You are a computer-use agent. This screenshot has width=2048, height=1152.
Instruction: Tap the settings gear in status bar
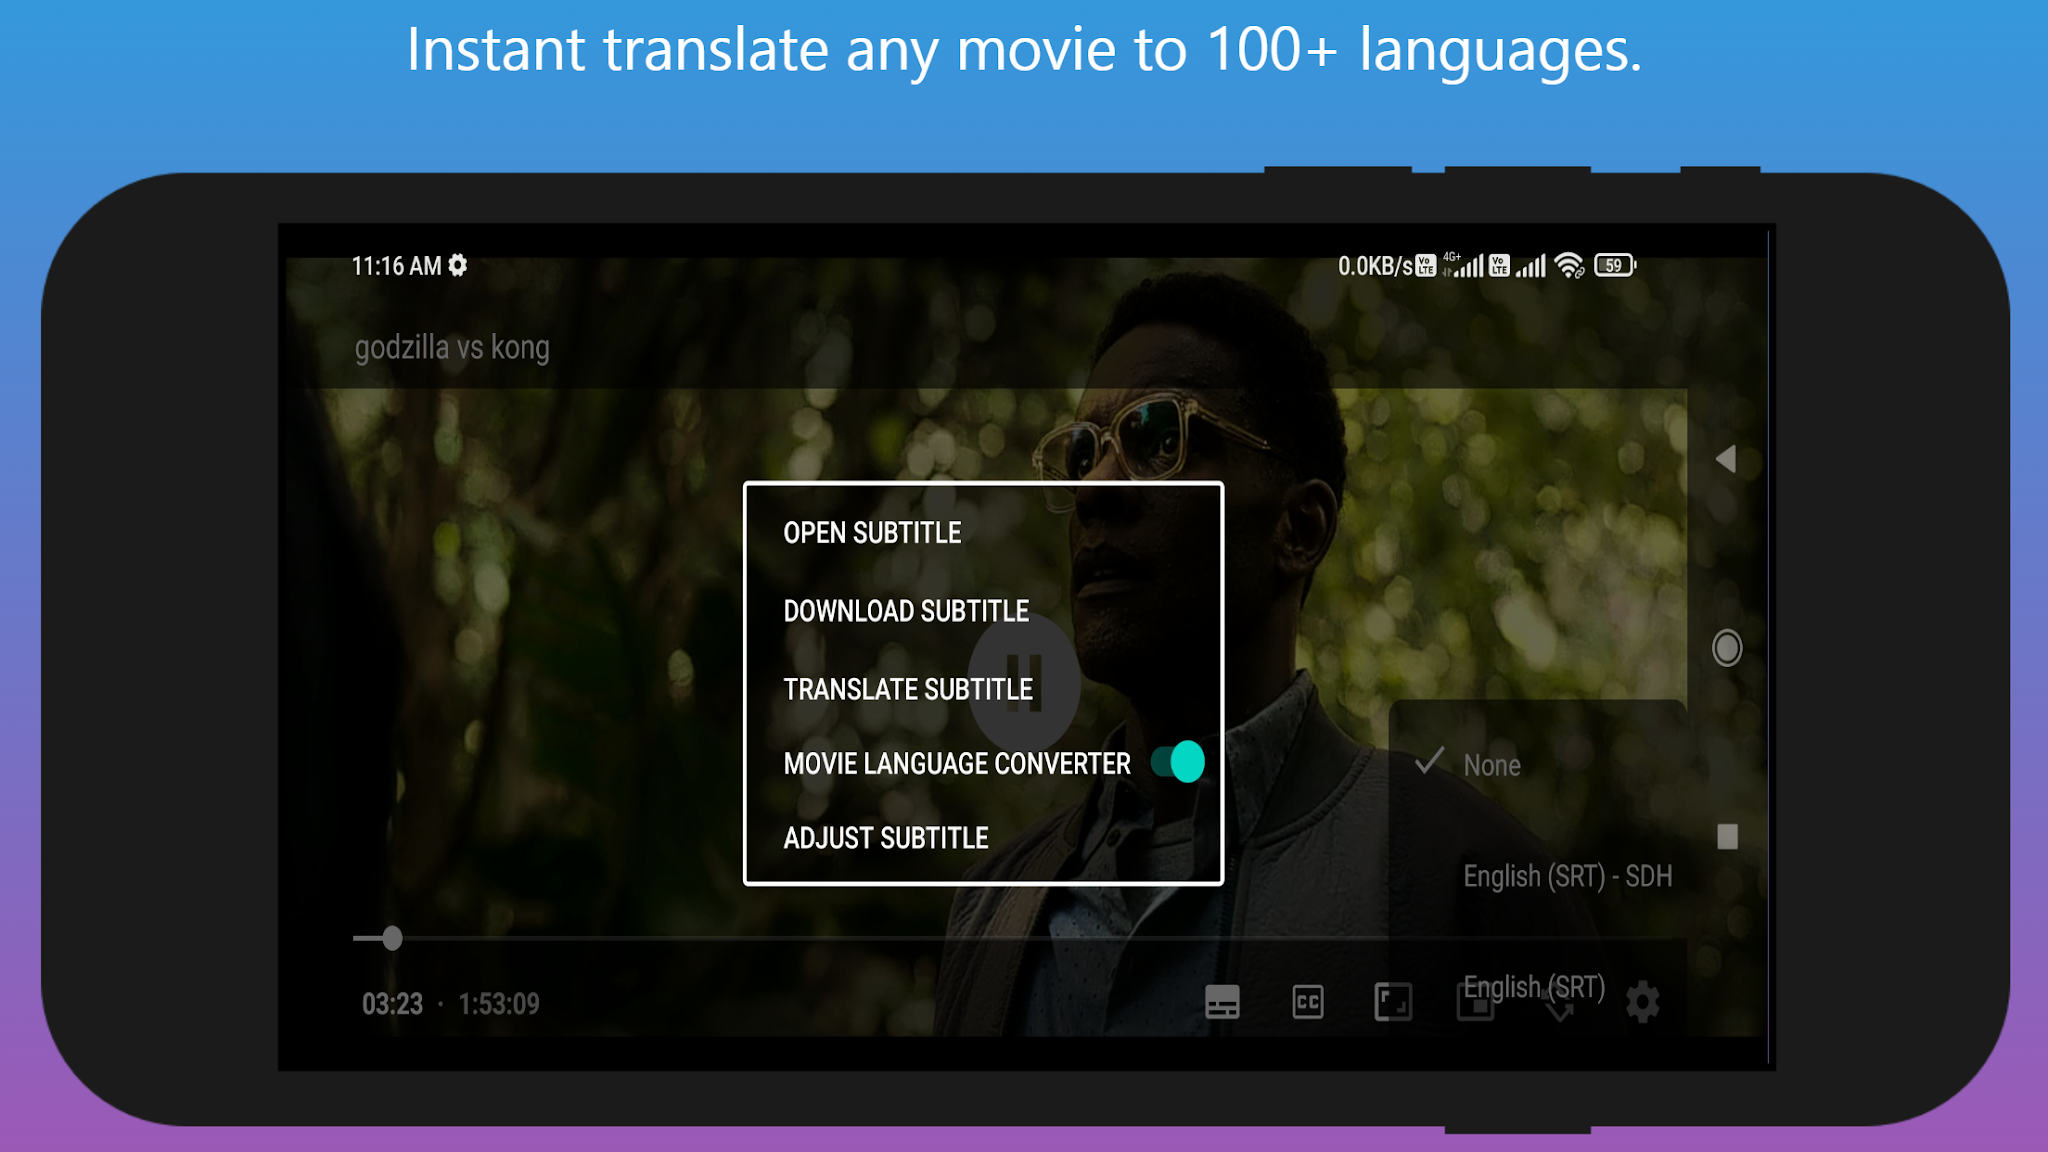[458, 265]
